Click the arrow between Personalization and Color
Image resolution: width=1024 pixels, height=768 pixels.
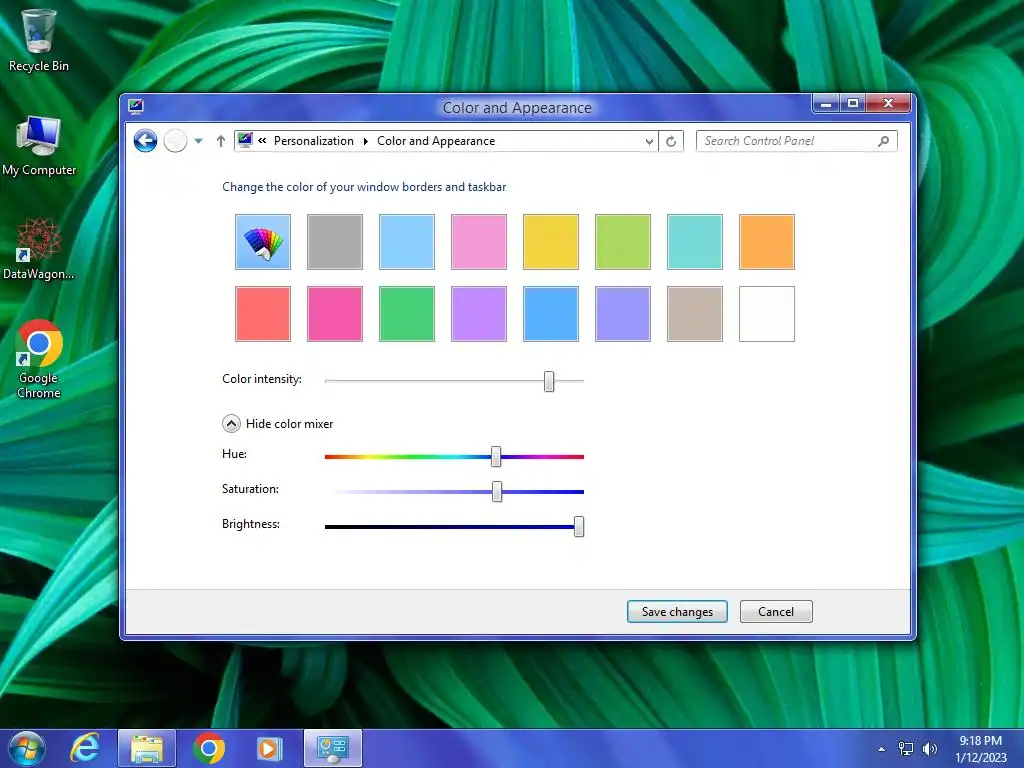pos(366,141)
